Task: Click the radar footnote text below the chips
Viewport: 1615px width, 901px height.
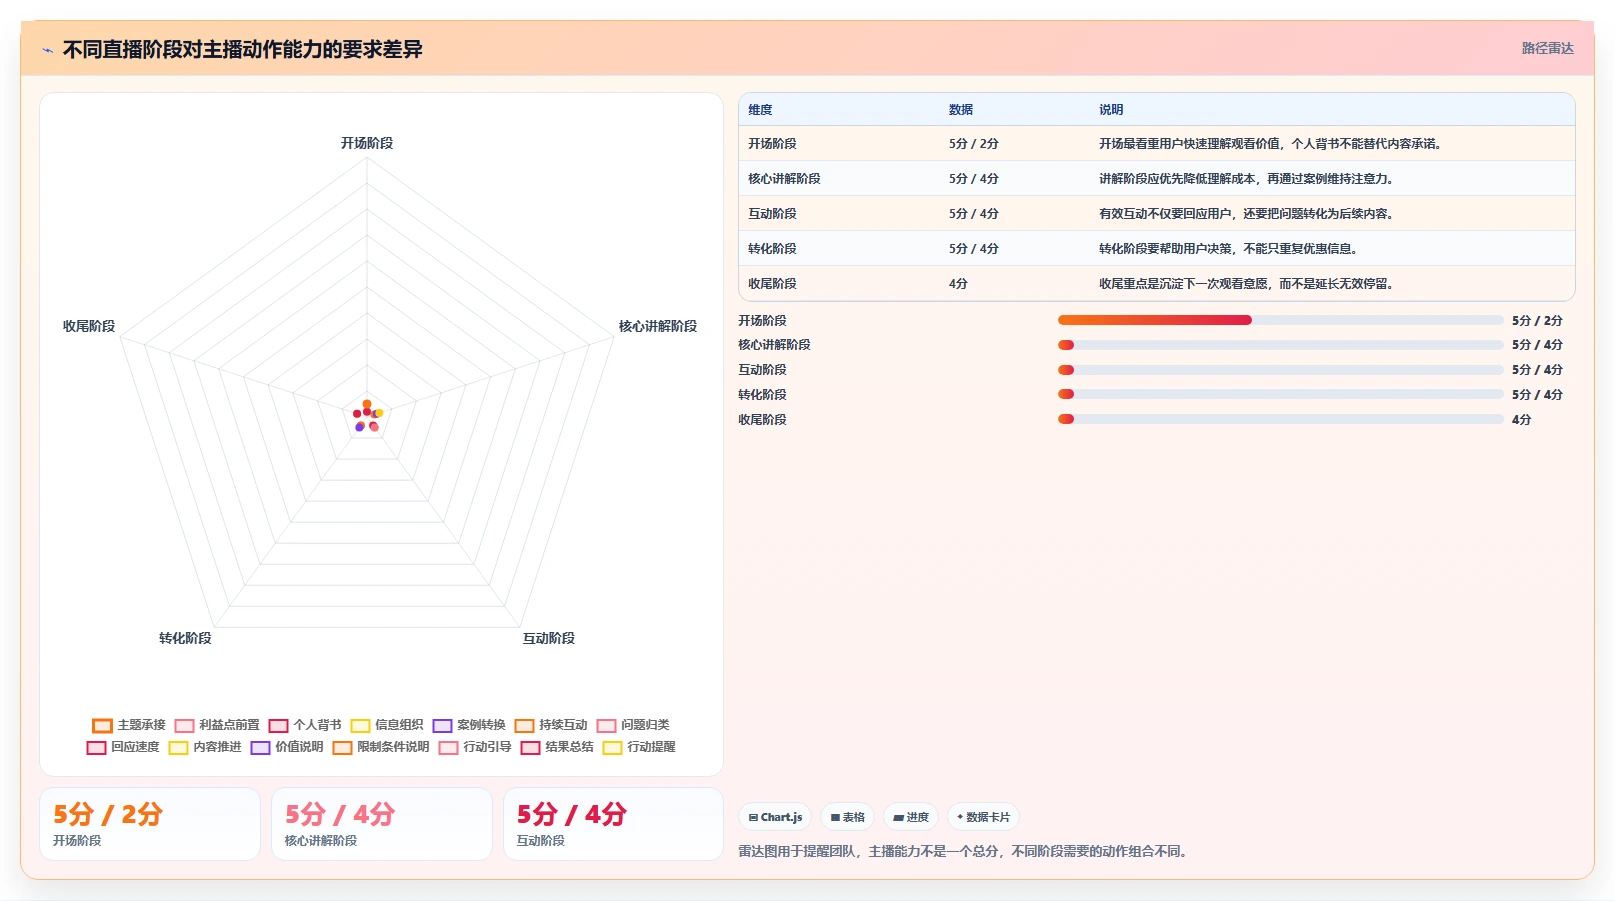Action: (965, 852)
